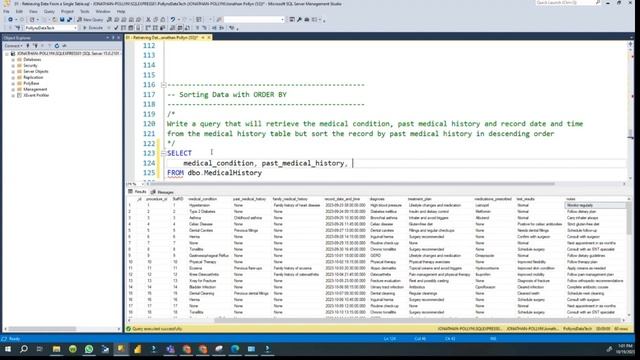Screen dimensions: 640x360
Task: Click the treatment_plan column header
Action: tap(420, 199)
